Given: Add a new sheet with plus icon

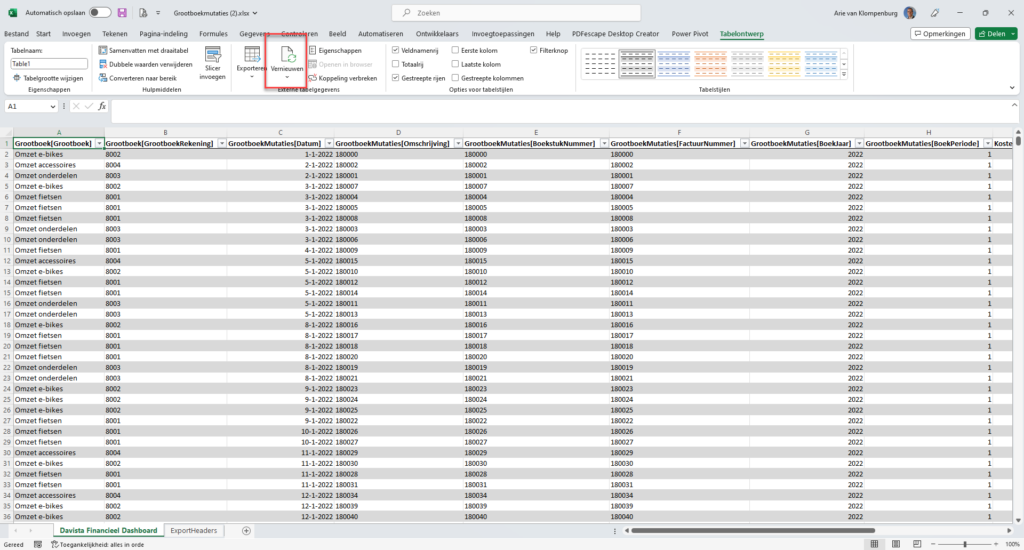Looking at the screenshot, I should [246, 530].
